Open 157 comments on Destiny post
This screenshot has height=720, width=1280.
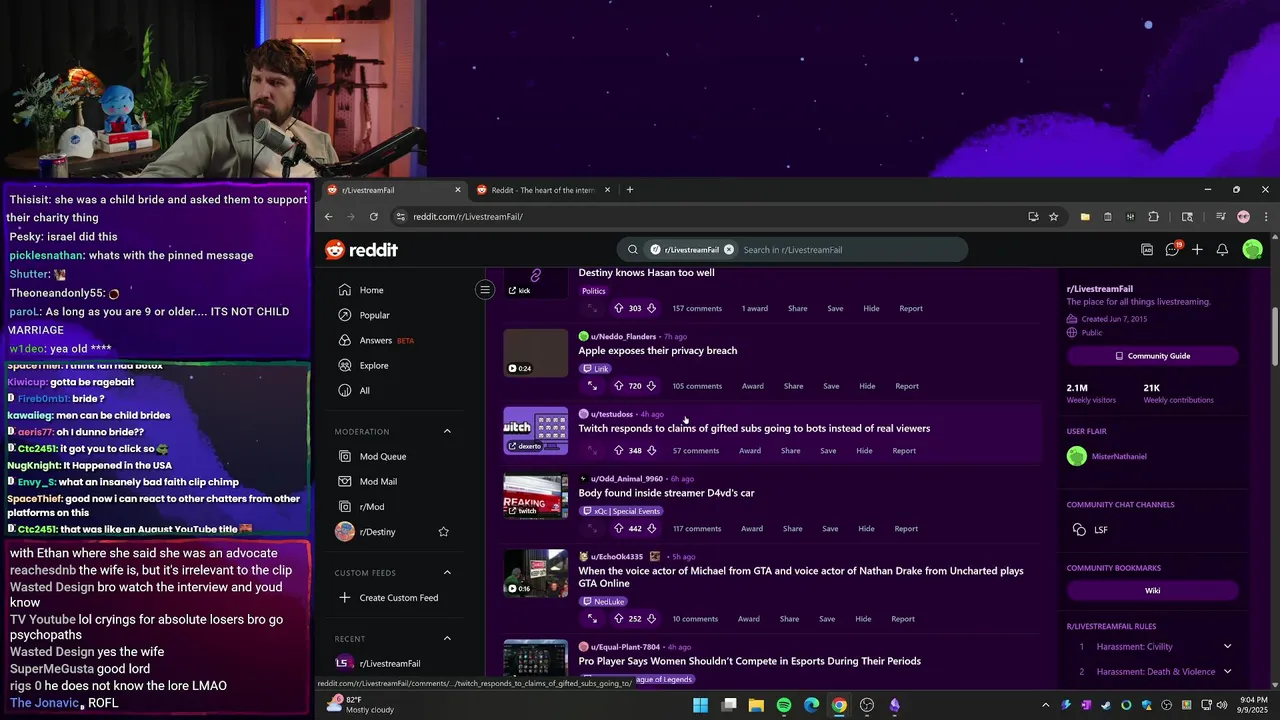click(697, 308)
